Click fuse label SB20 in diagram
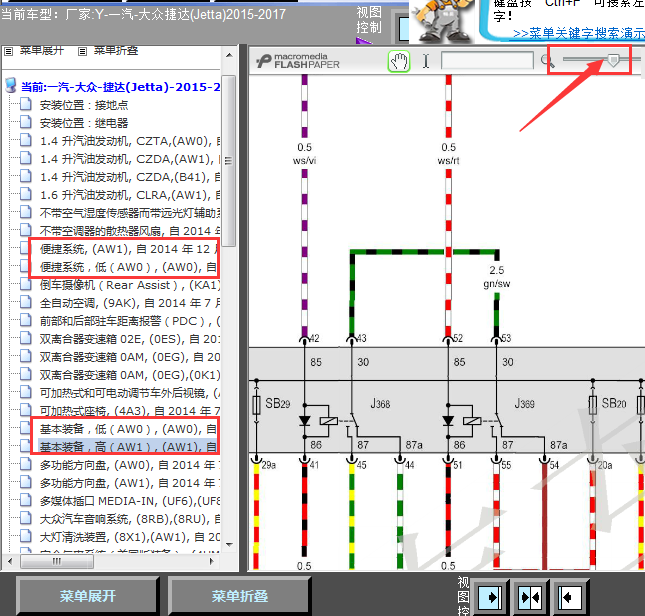The width and height of the screenshot is (645, 616). coord(614,403)
